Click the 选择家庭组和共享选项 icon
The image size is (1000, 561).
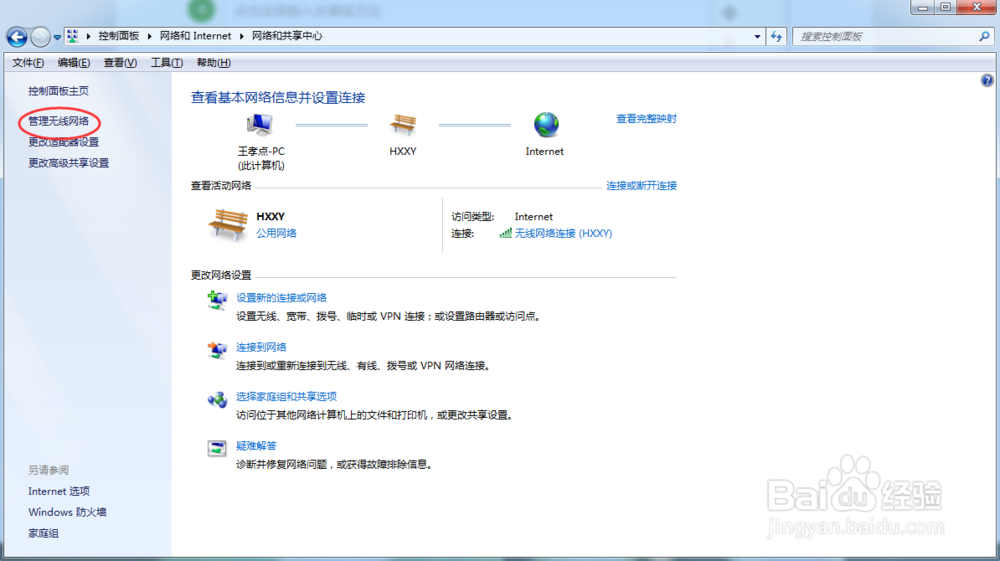(217, 399)
